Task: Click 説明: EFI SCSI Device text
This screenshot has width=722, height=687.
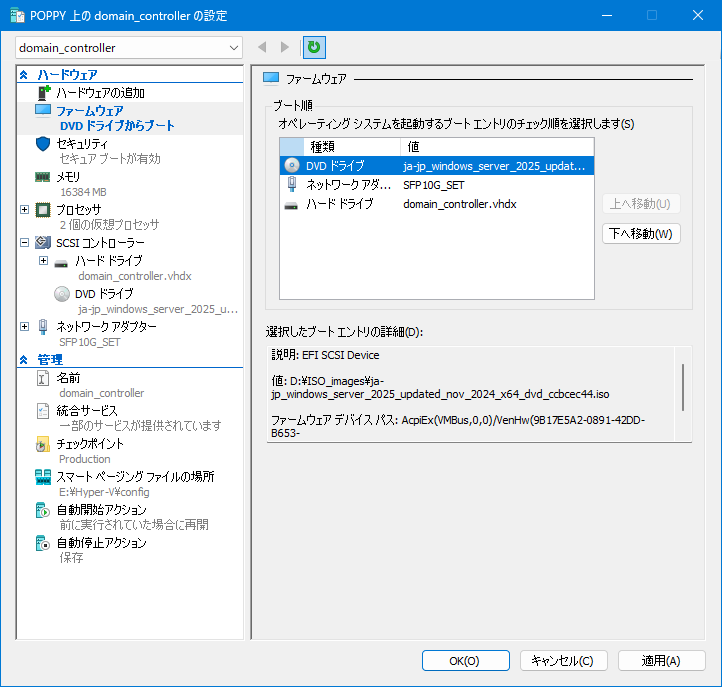Action: pos(326,355)
